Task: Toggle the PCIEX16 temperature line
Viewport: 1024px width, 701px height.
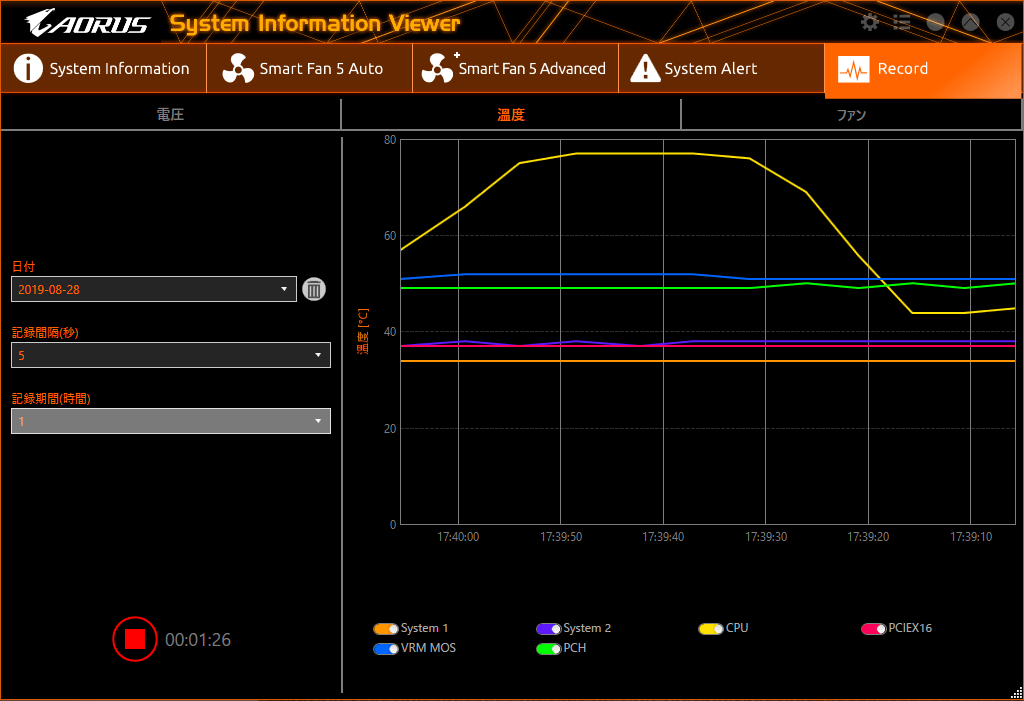Action: (x=873, y=629)
